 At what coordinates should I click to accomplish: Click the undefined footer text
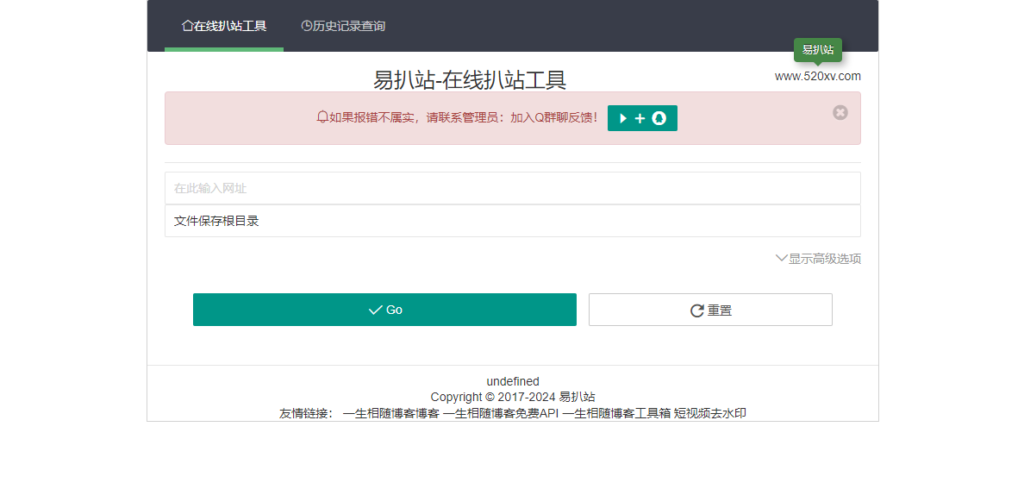click(513, 381)
